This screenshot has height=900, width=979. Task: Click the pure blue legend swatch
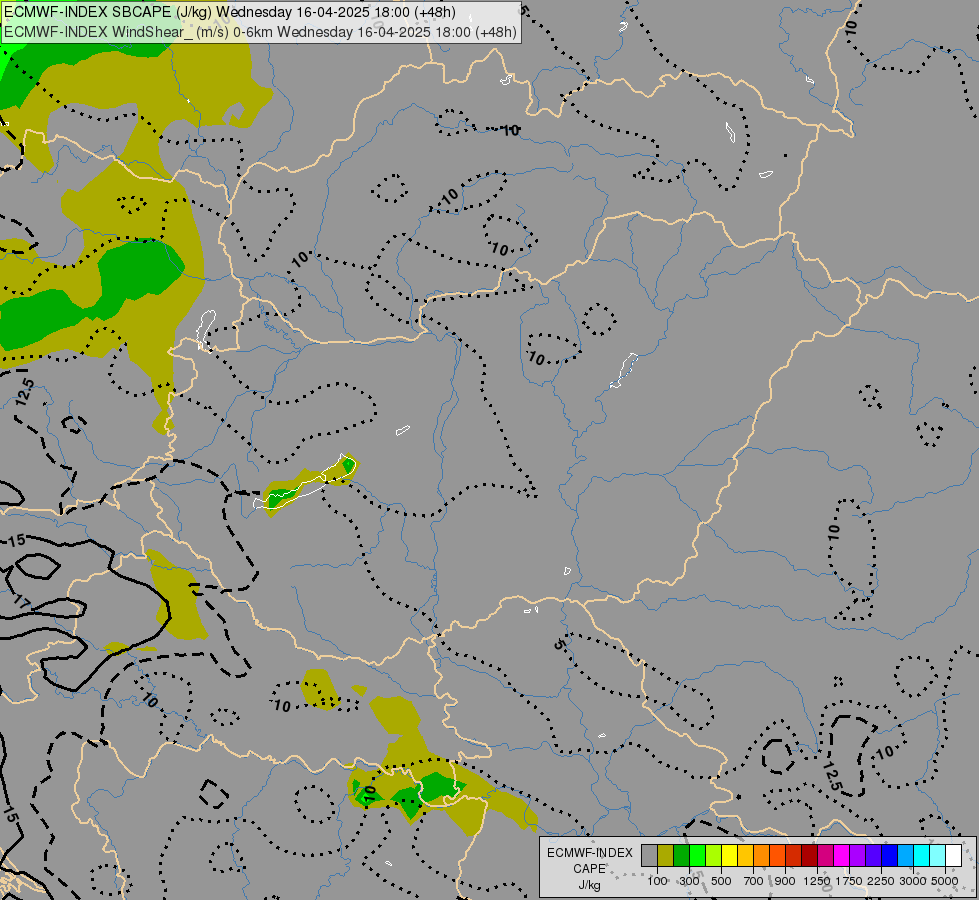889,855
